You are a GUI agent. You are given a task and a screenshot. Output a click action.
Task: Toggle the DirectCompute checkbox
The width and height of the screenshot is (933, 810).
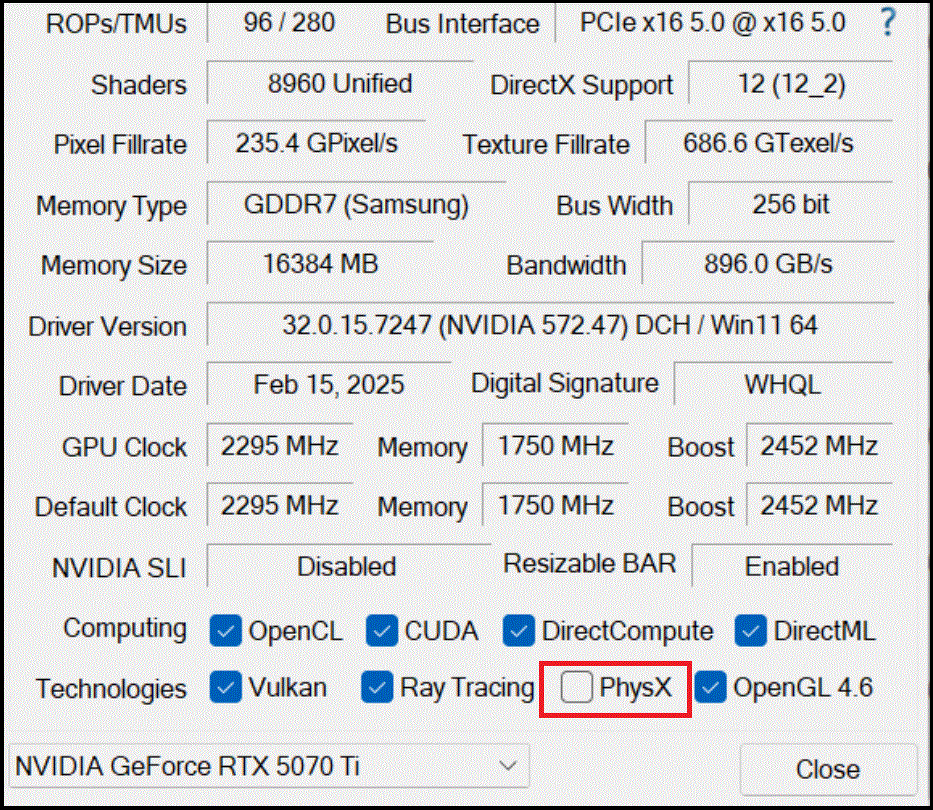tap(519, 631)
